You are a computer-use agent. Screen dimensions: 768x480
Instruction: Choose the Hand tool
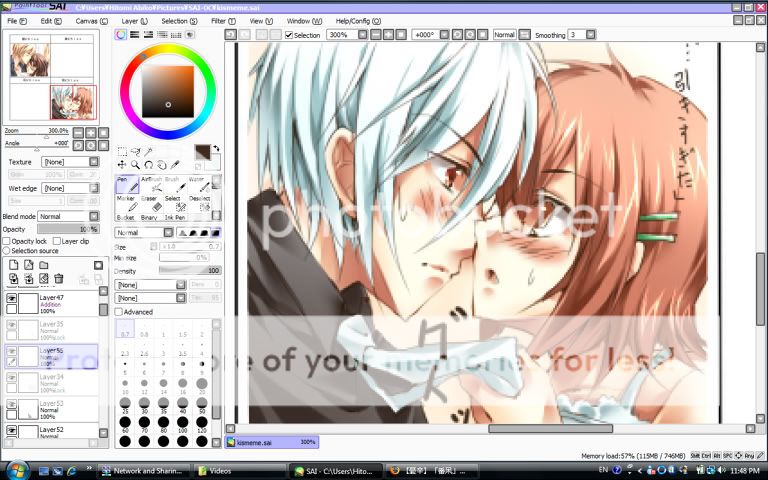(x=162, y=165)
